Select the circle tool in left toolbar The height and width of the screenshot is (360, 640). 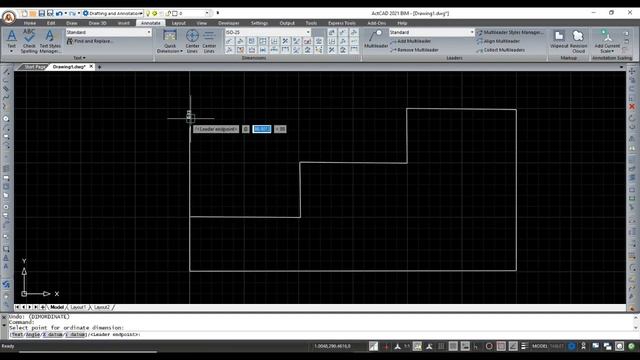pyautogui.click(x=6, y=119)
